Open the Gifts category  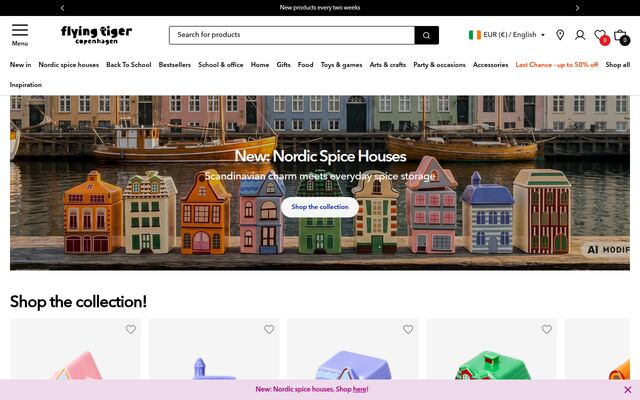click(283, 64)
